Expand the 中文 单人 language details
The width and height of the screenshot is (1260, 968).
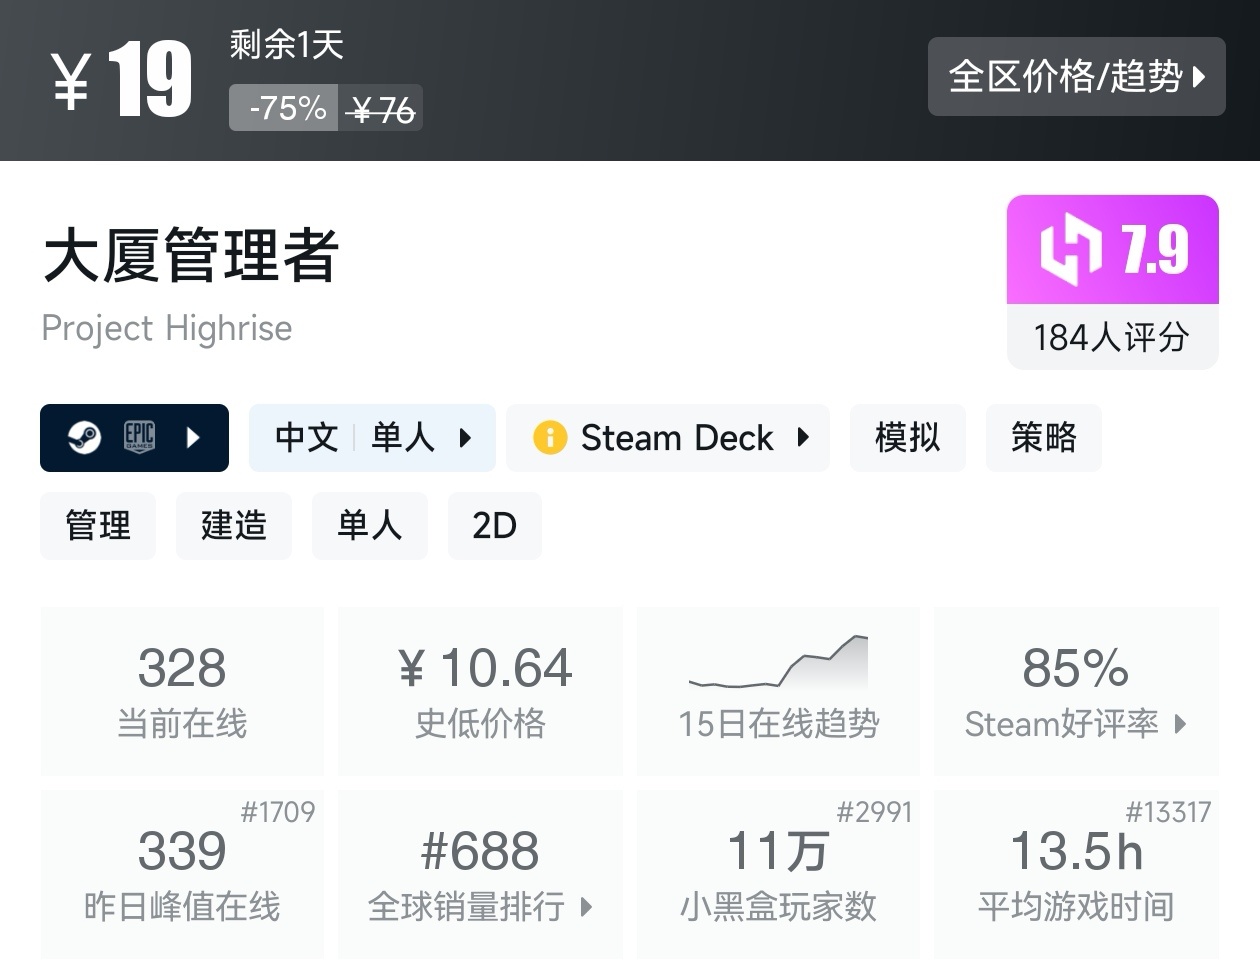tap(465, 438)
